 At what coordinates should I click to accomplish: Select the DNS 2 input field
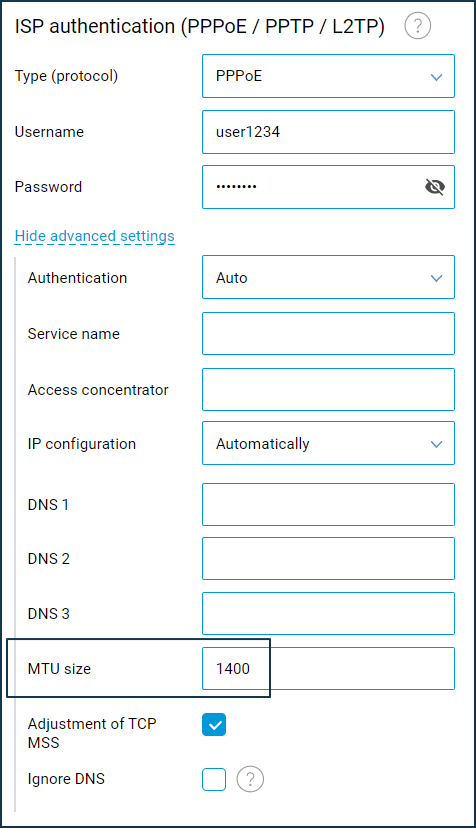coord(328,559)
